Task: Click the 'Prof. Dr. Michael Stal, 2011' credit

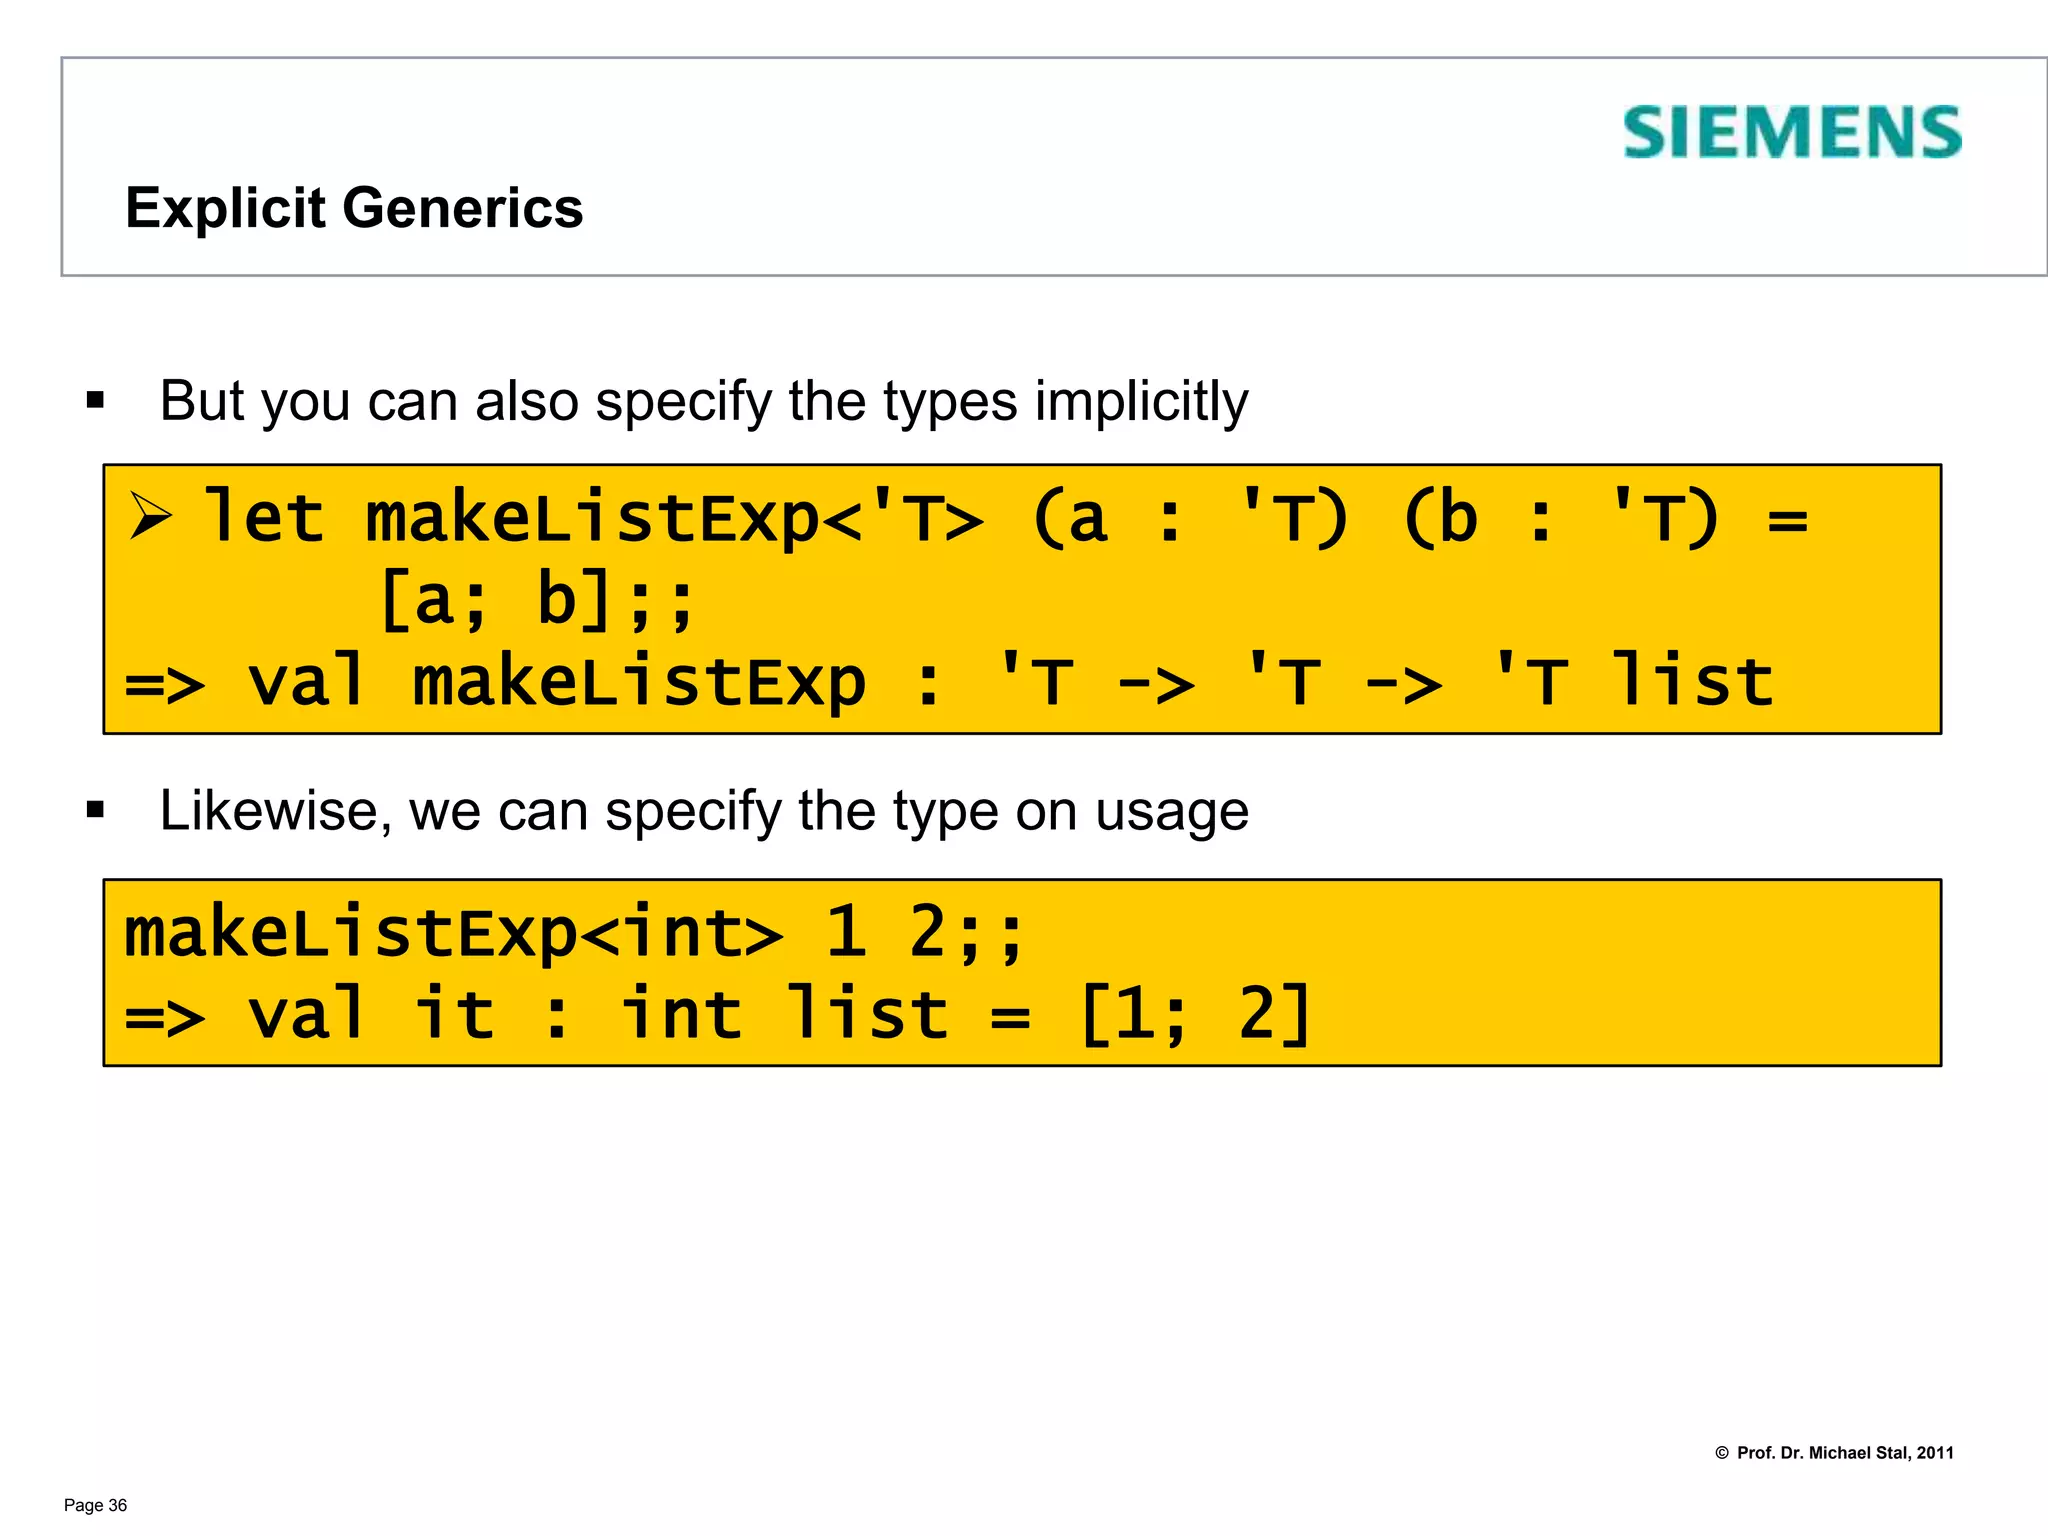Action: click(x=1844, y=1453)
